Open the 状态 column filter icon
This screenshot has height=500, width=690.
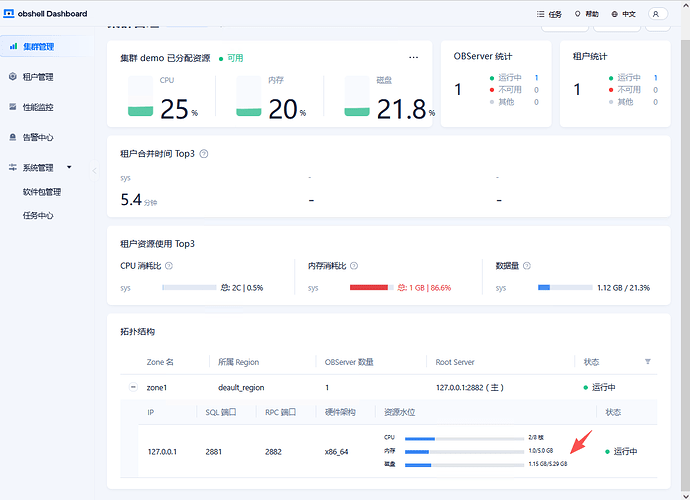[x=647, y=361]
